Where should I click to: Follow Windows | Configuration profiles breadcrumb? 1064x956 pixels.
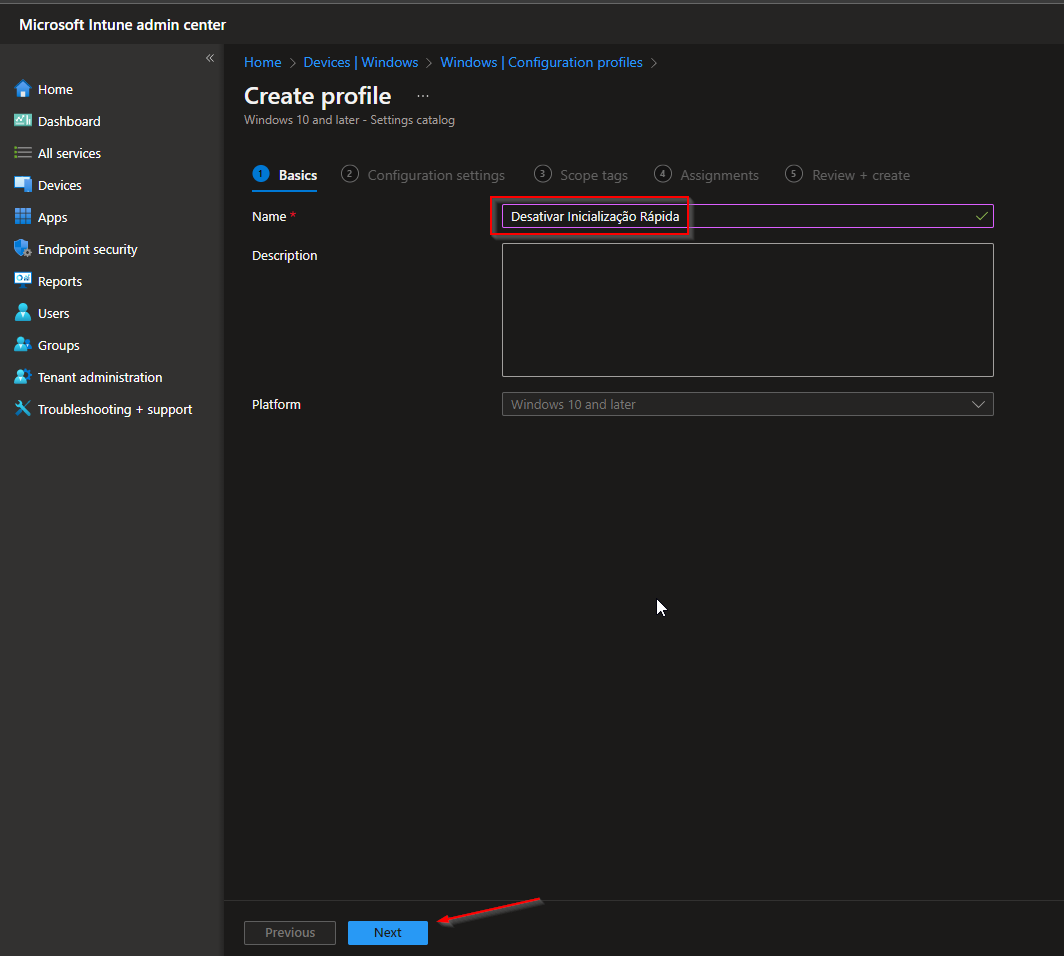point(542,62)
